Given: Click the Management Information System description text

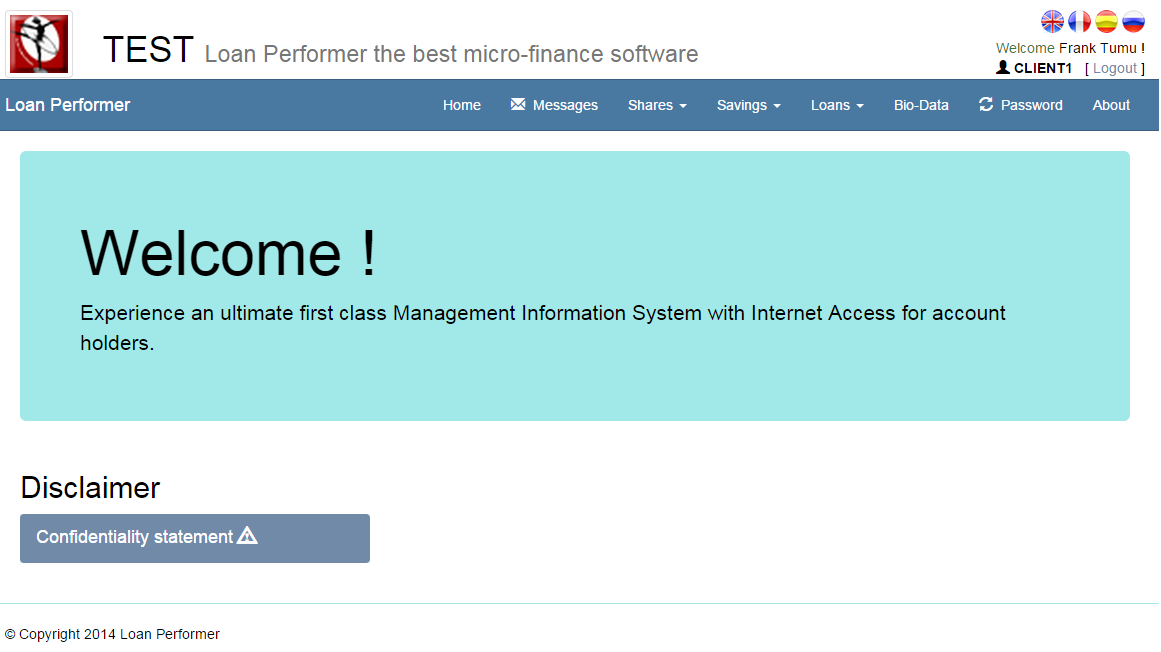Looking at the screenshot, I should click(x=543, y=328).
